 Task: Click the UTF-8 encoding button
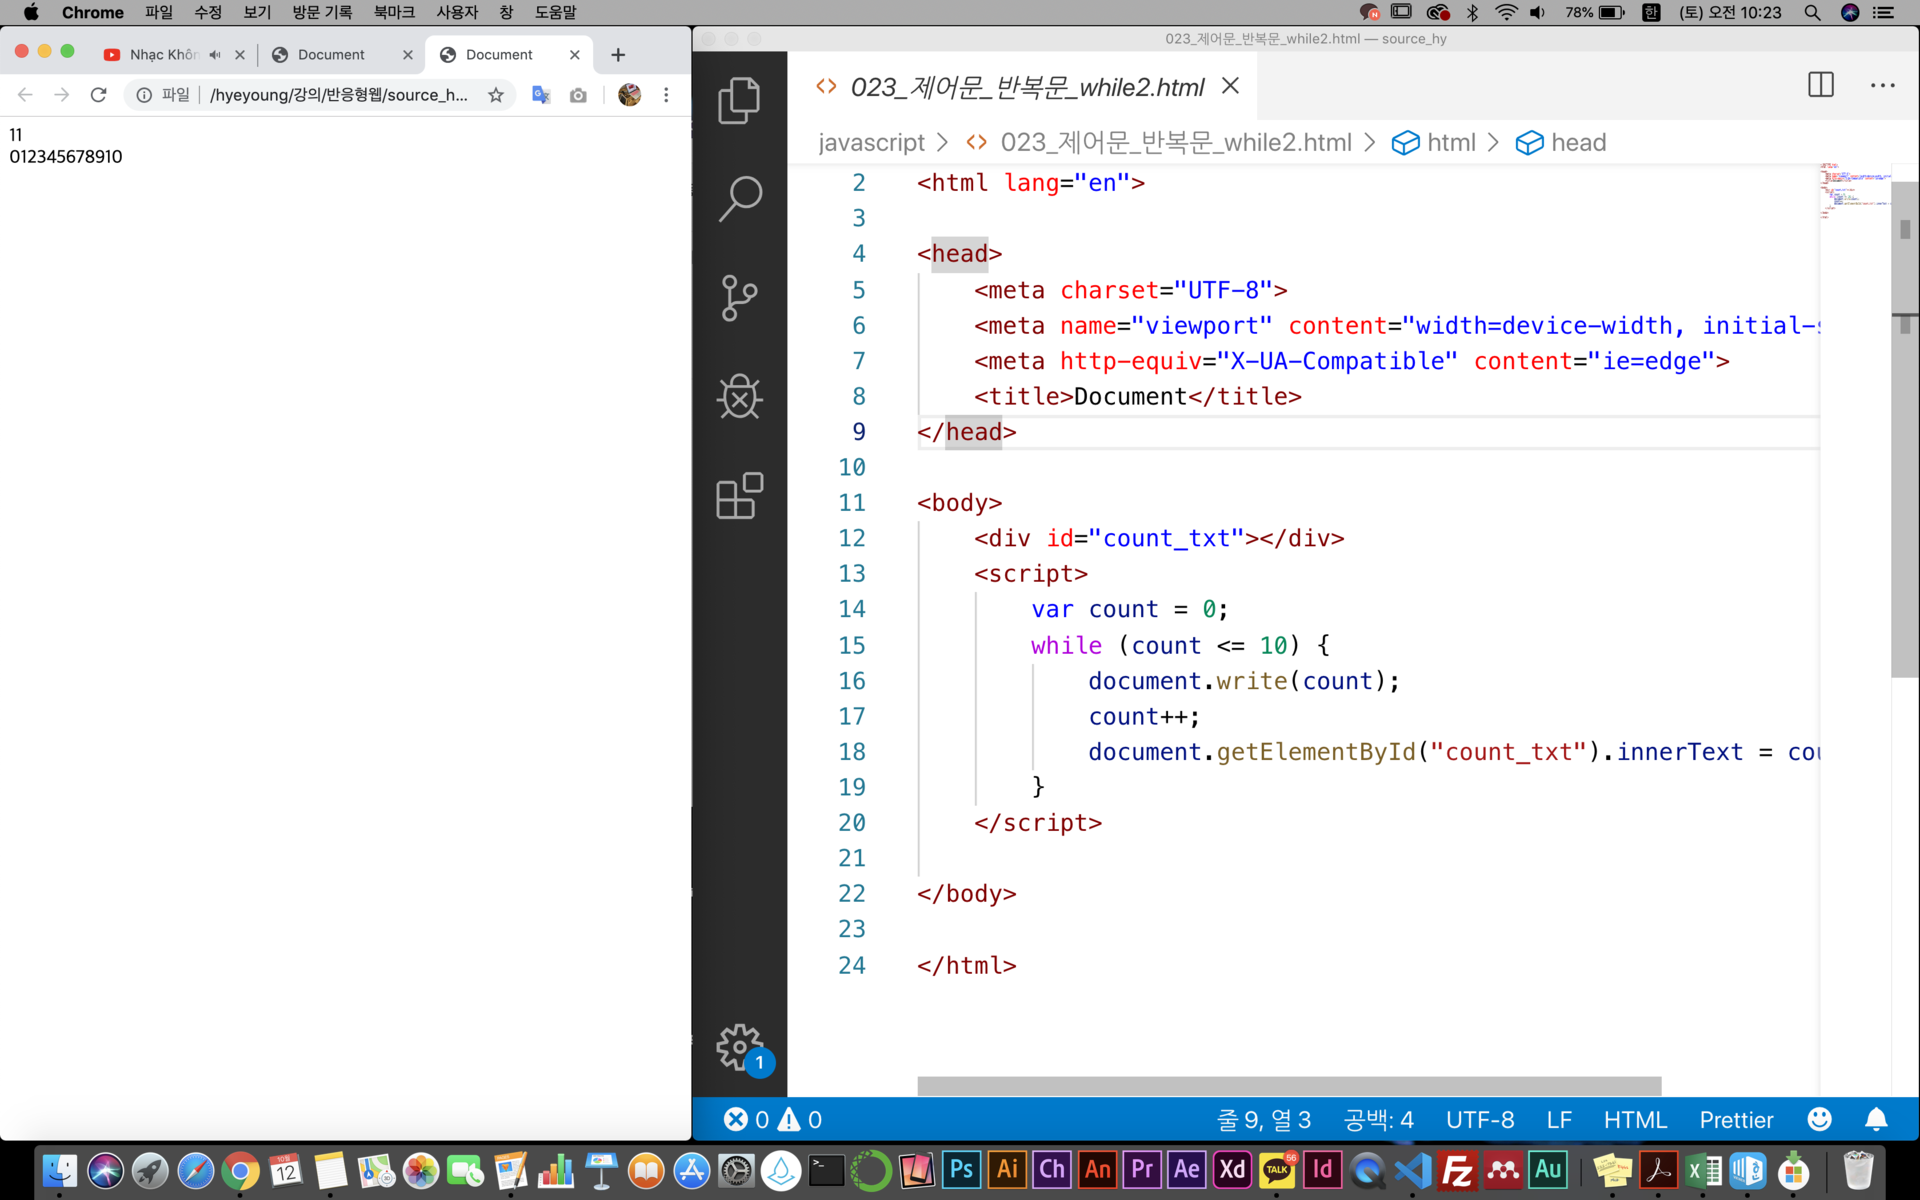coord(1479,1120)
